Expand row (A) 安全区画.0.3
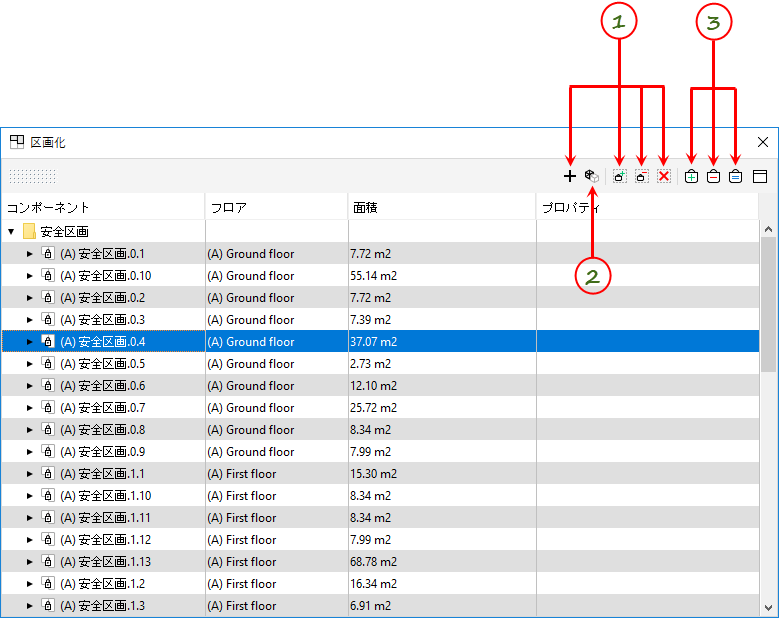Screen dimensions: 779x618 click(x=29, y=320)
